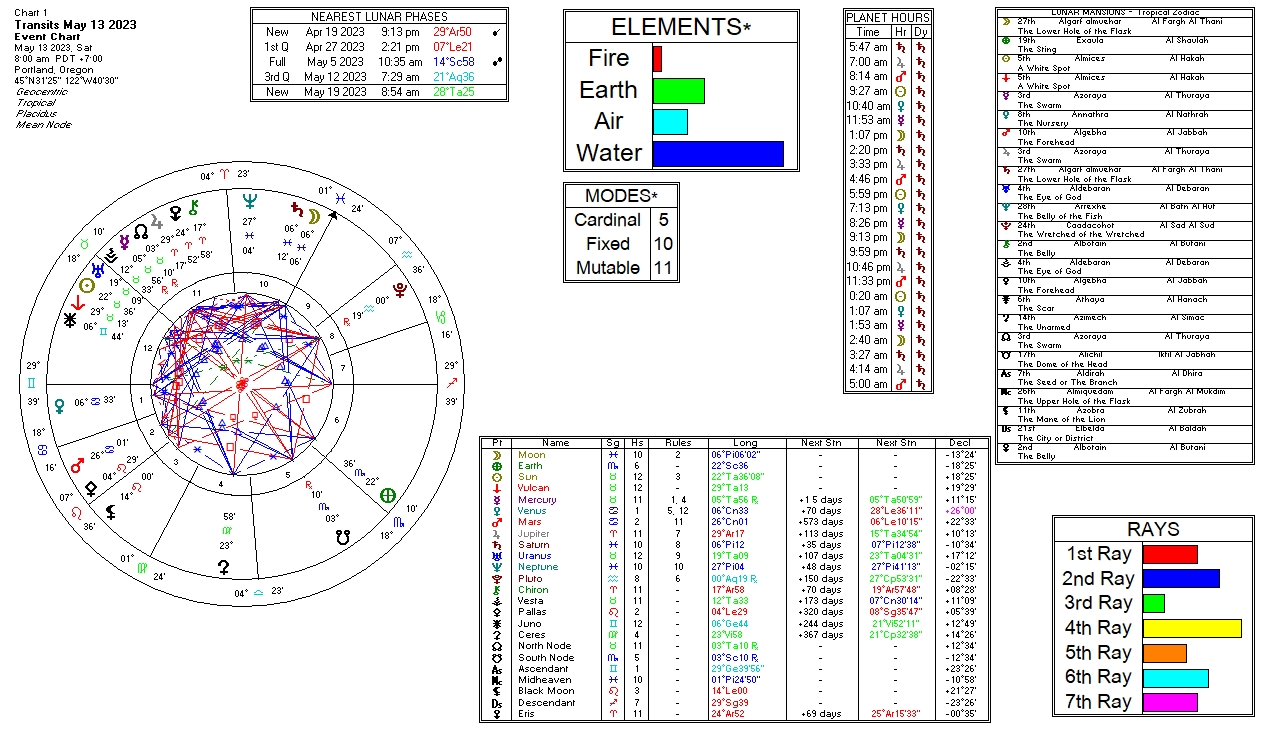Click the yellow 4th Ray bar
This screenshot has width=1267, height=741.
coord(1192,628)
